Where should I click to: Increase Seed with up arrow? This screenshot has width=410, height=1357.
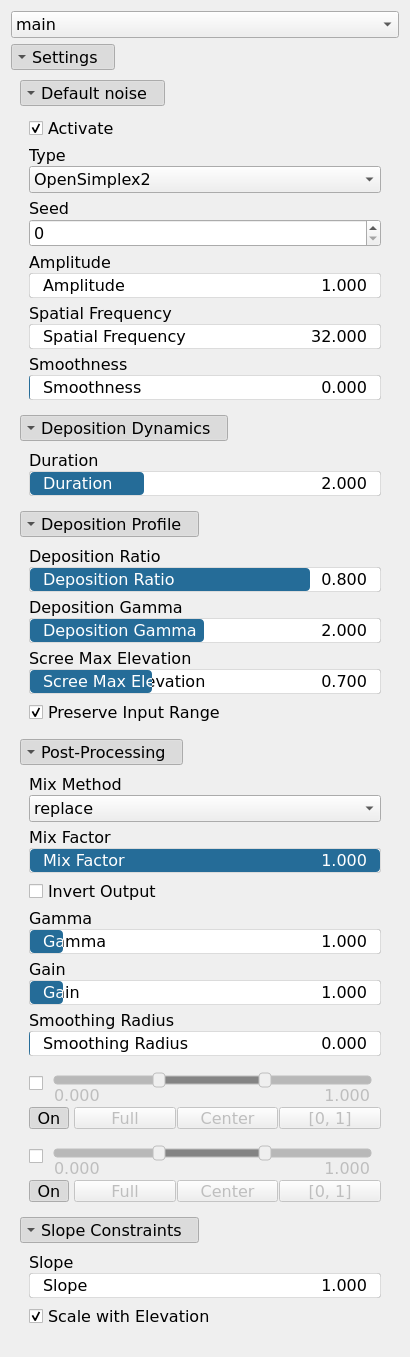[x=373, y=227]
